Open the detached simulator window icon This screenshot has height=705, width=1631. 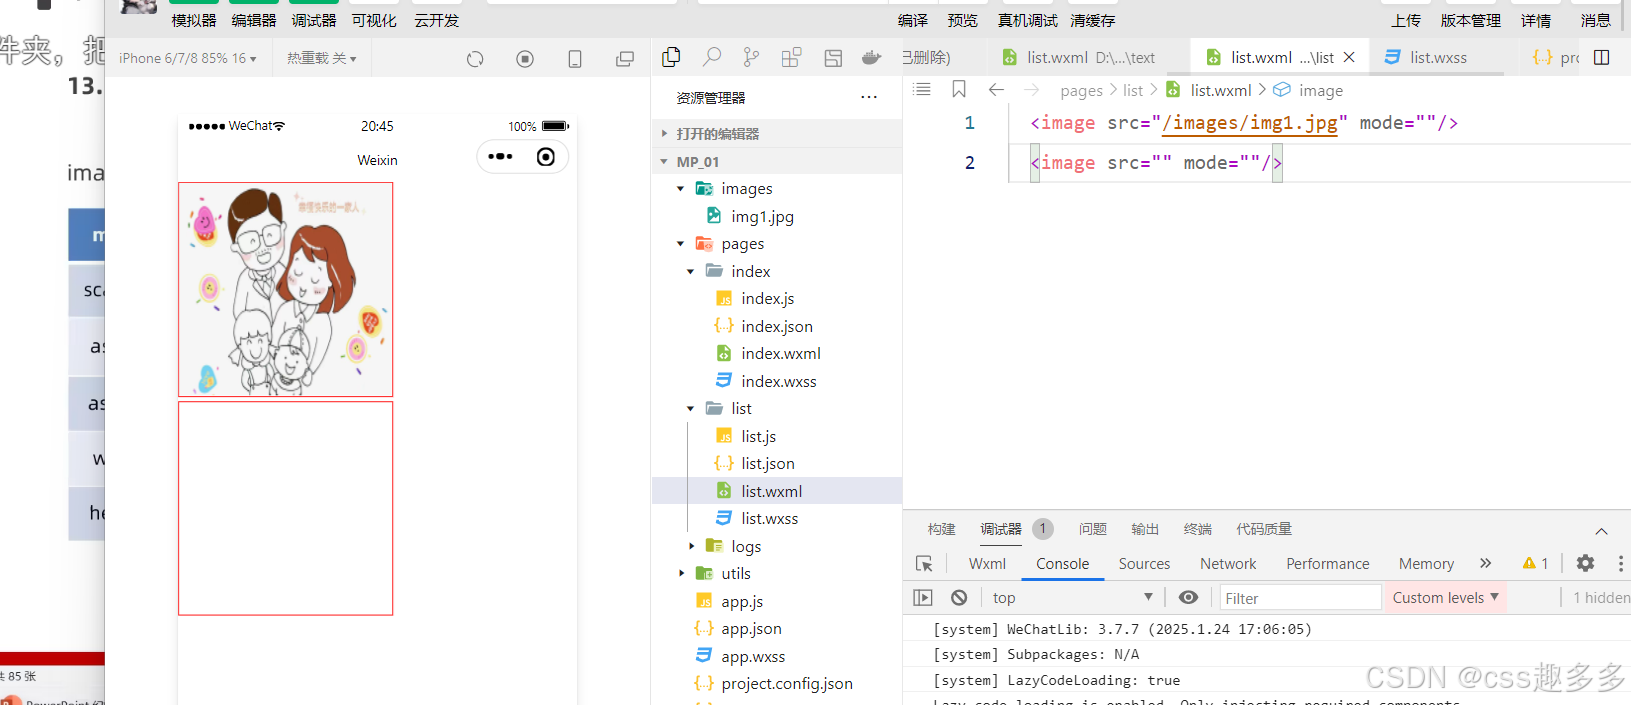625,59
